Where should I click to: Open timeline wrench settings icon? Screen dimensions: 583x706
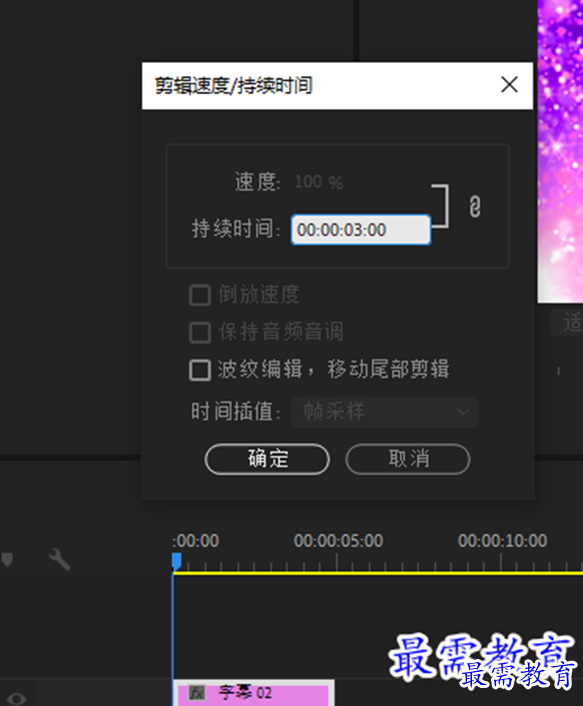[x=59, y=559]
